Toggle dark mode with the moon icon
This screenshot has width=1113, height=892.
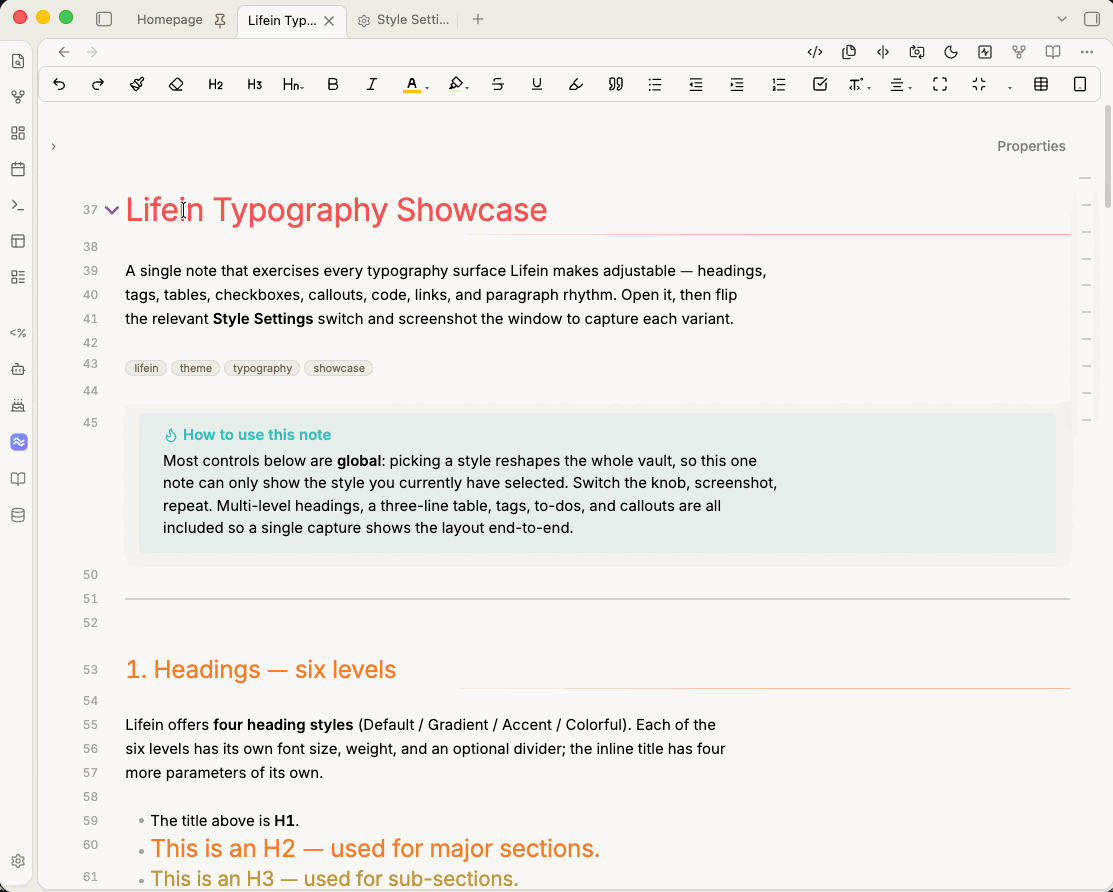click(950, 52)
